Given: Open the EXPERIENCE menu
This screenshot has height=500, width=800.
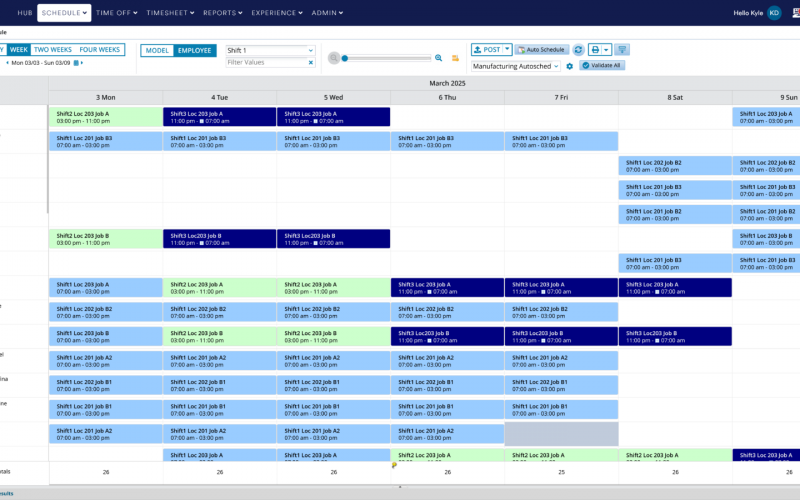Looking at the screenshot, I should [277, 13].
